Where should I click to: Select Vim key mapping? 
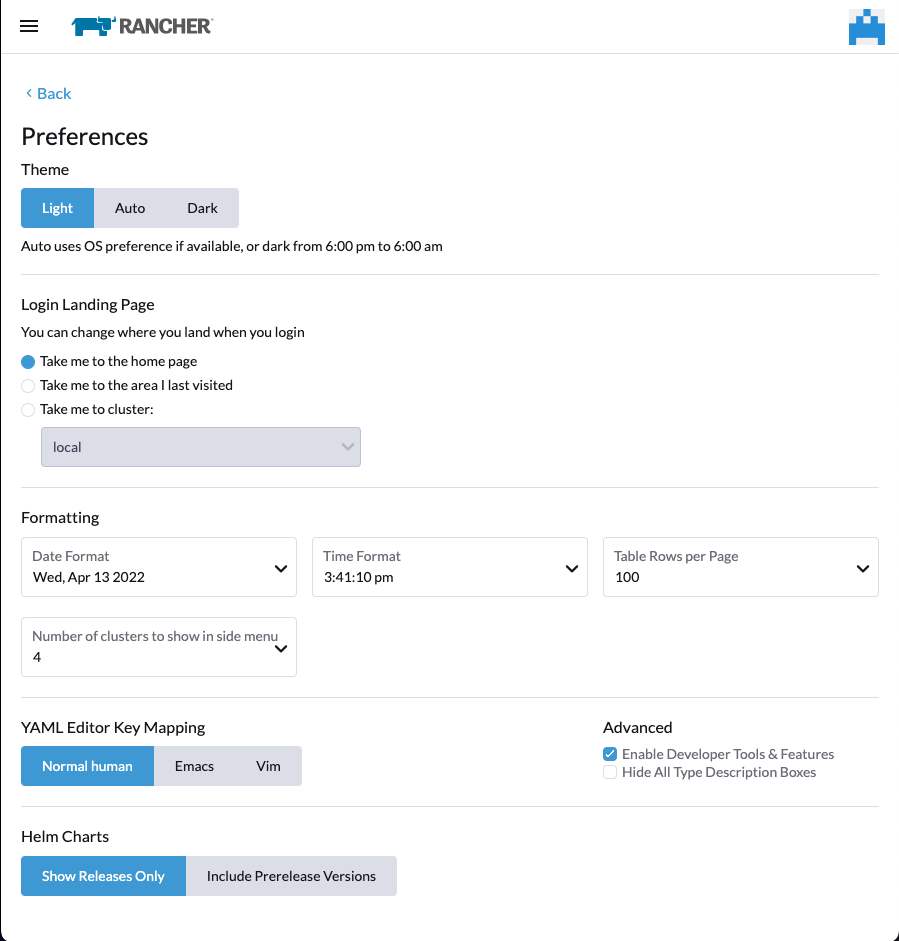(268, 766)
